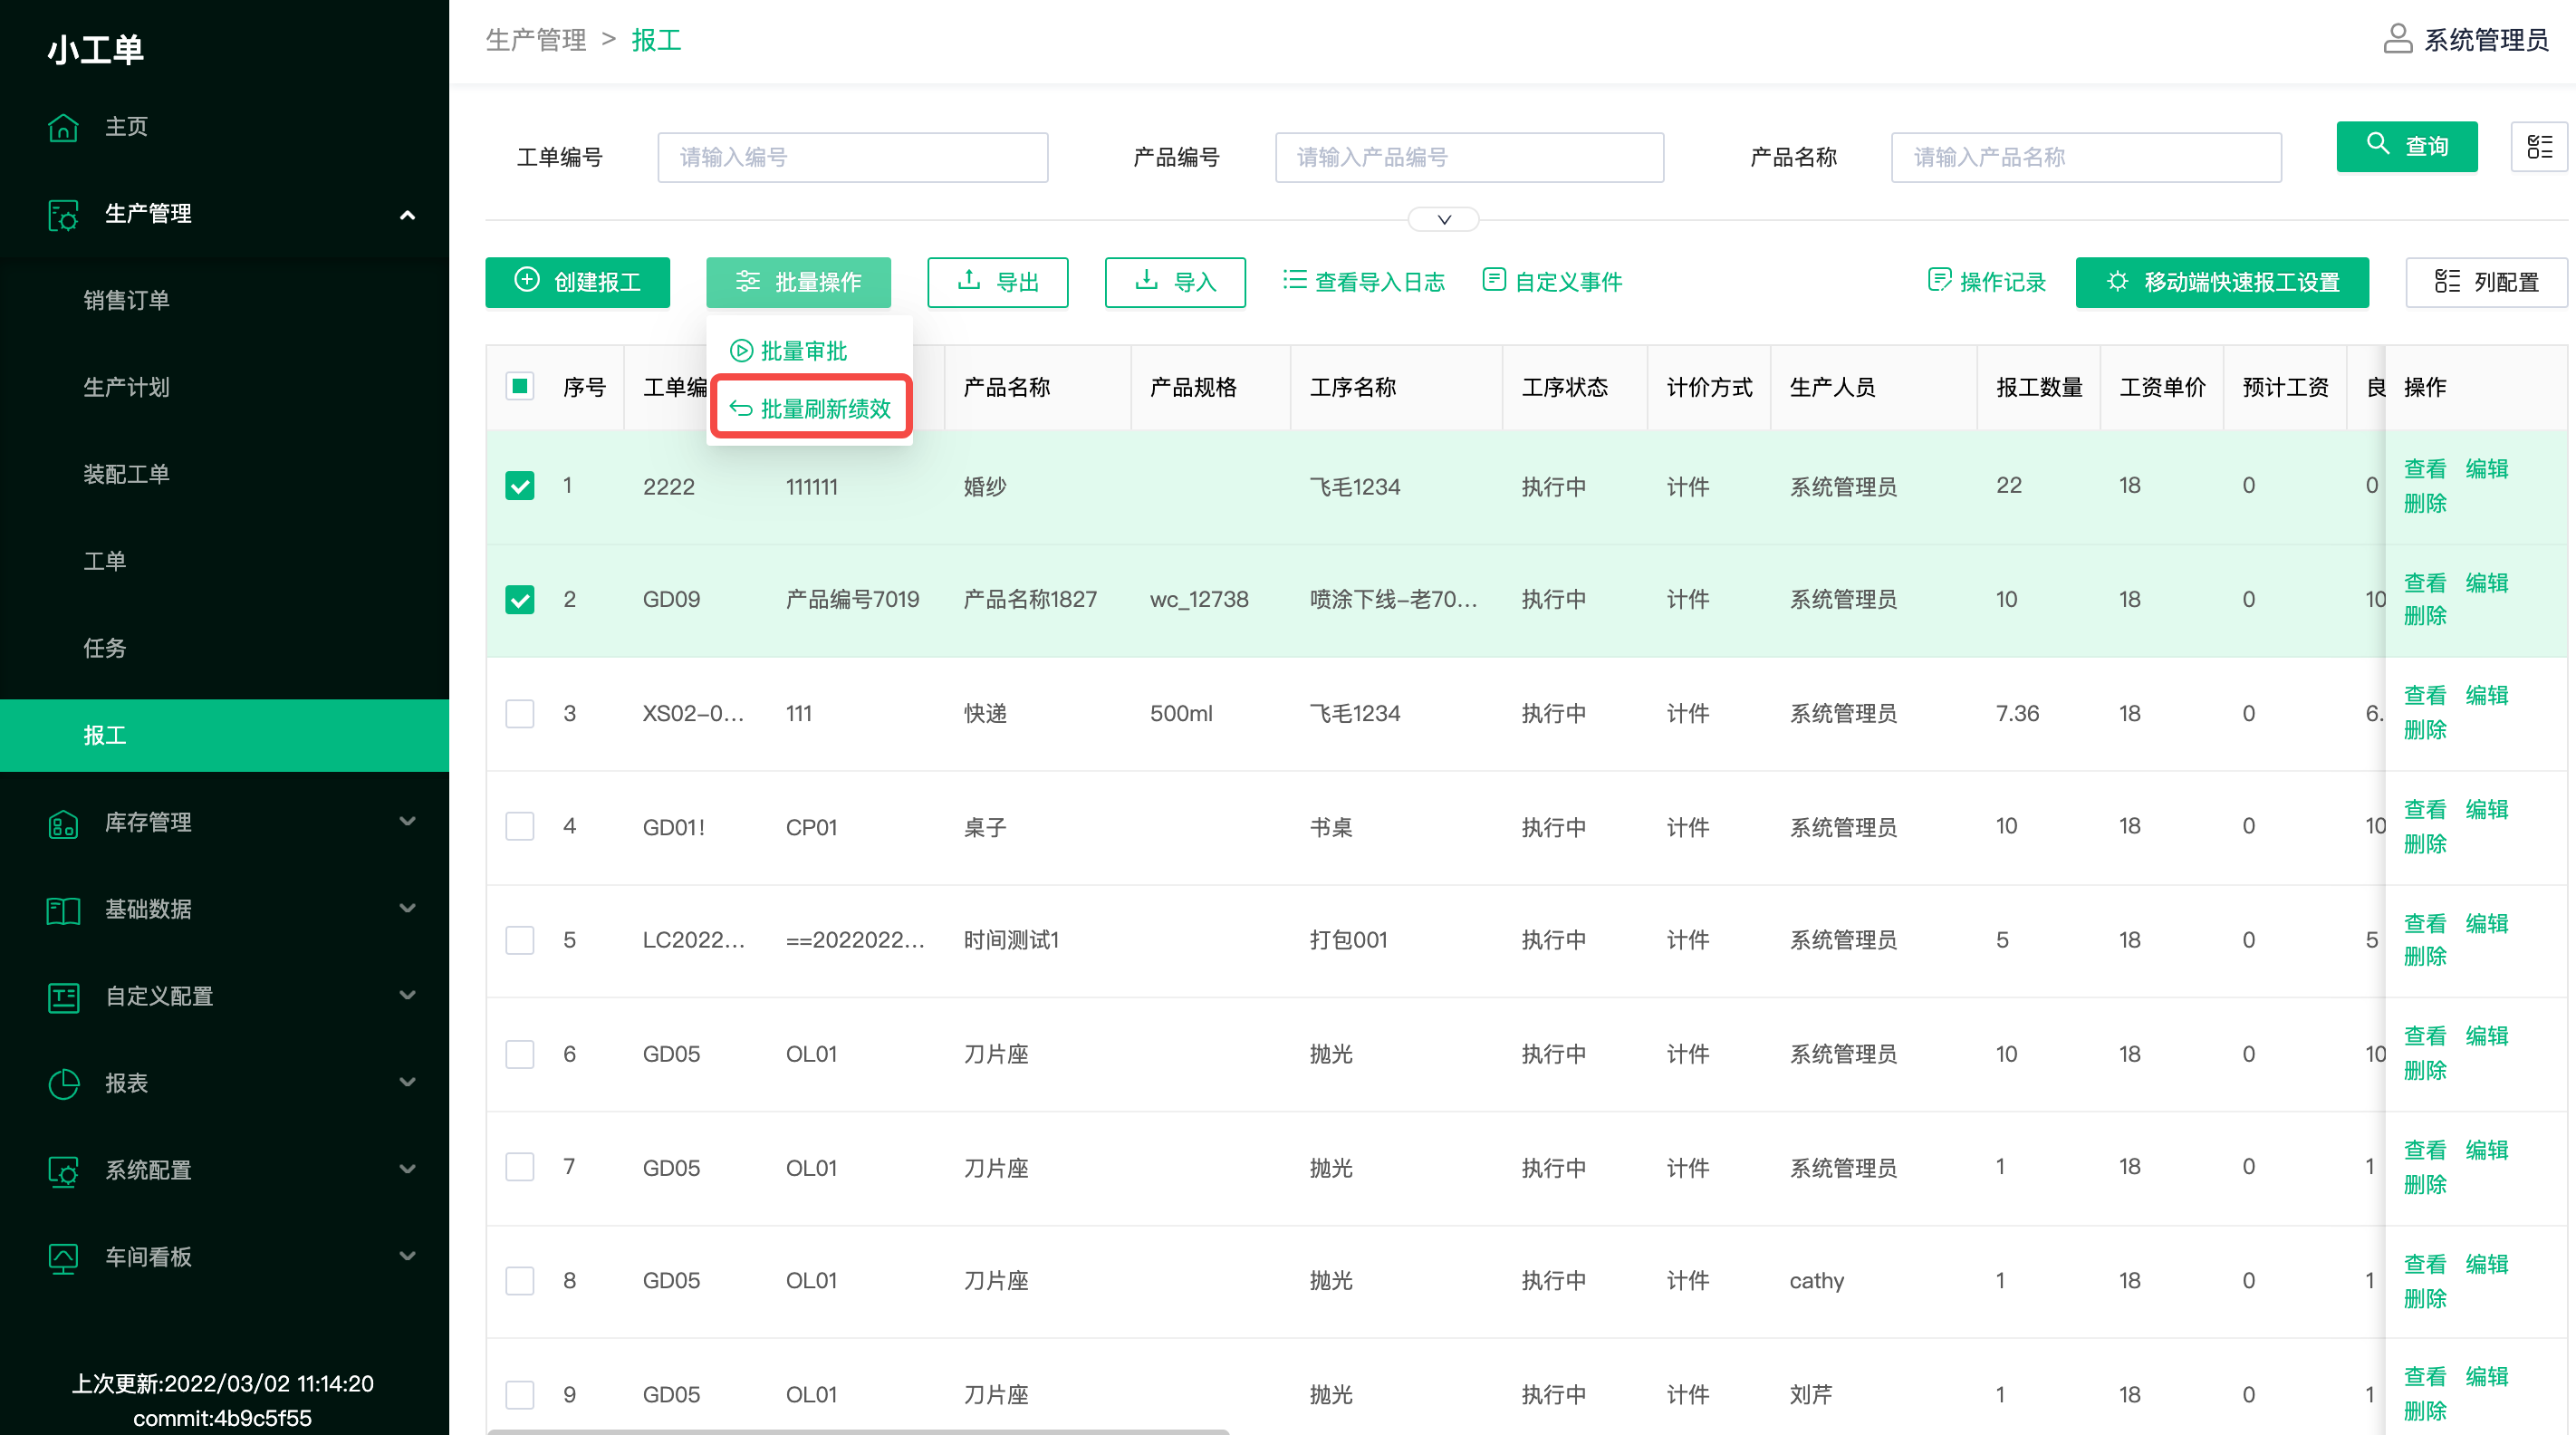Click 查看 for row 1 (婚纱)
Image resolution: width=2576 pixels, height=1435 pixels.
pyautogui.click(x=2424, y=469)
